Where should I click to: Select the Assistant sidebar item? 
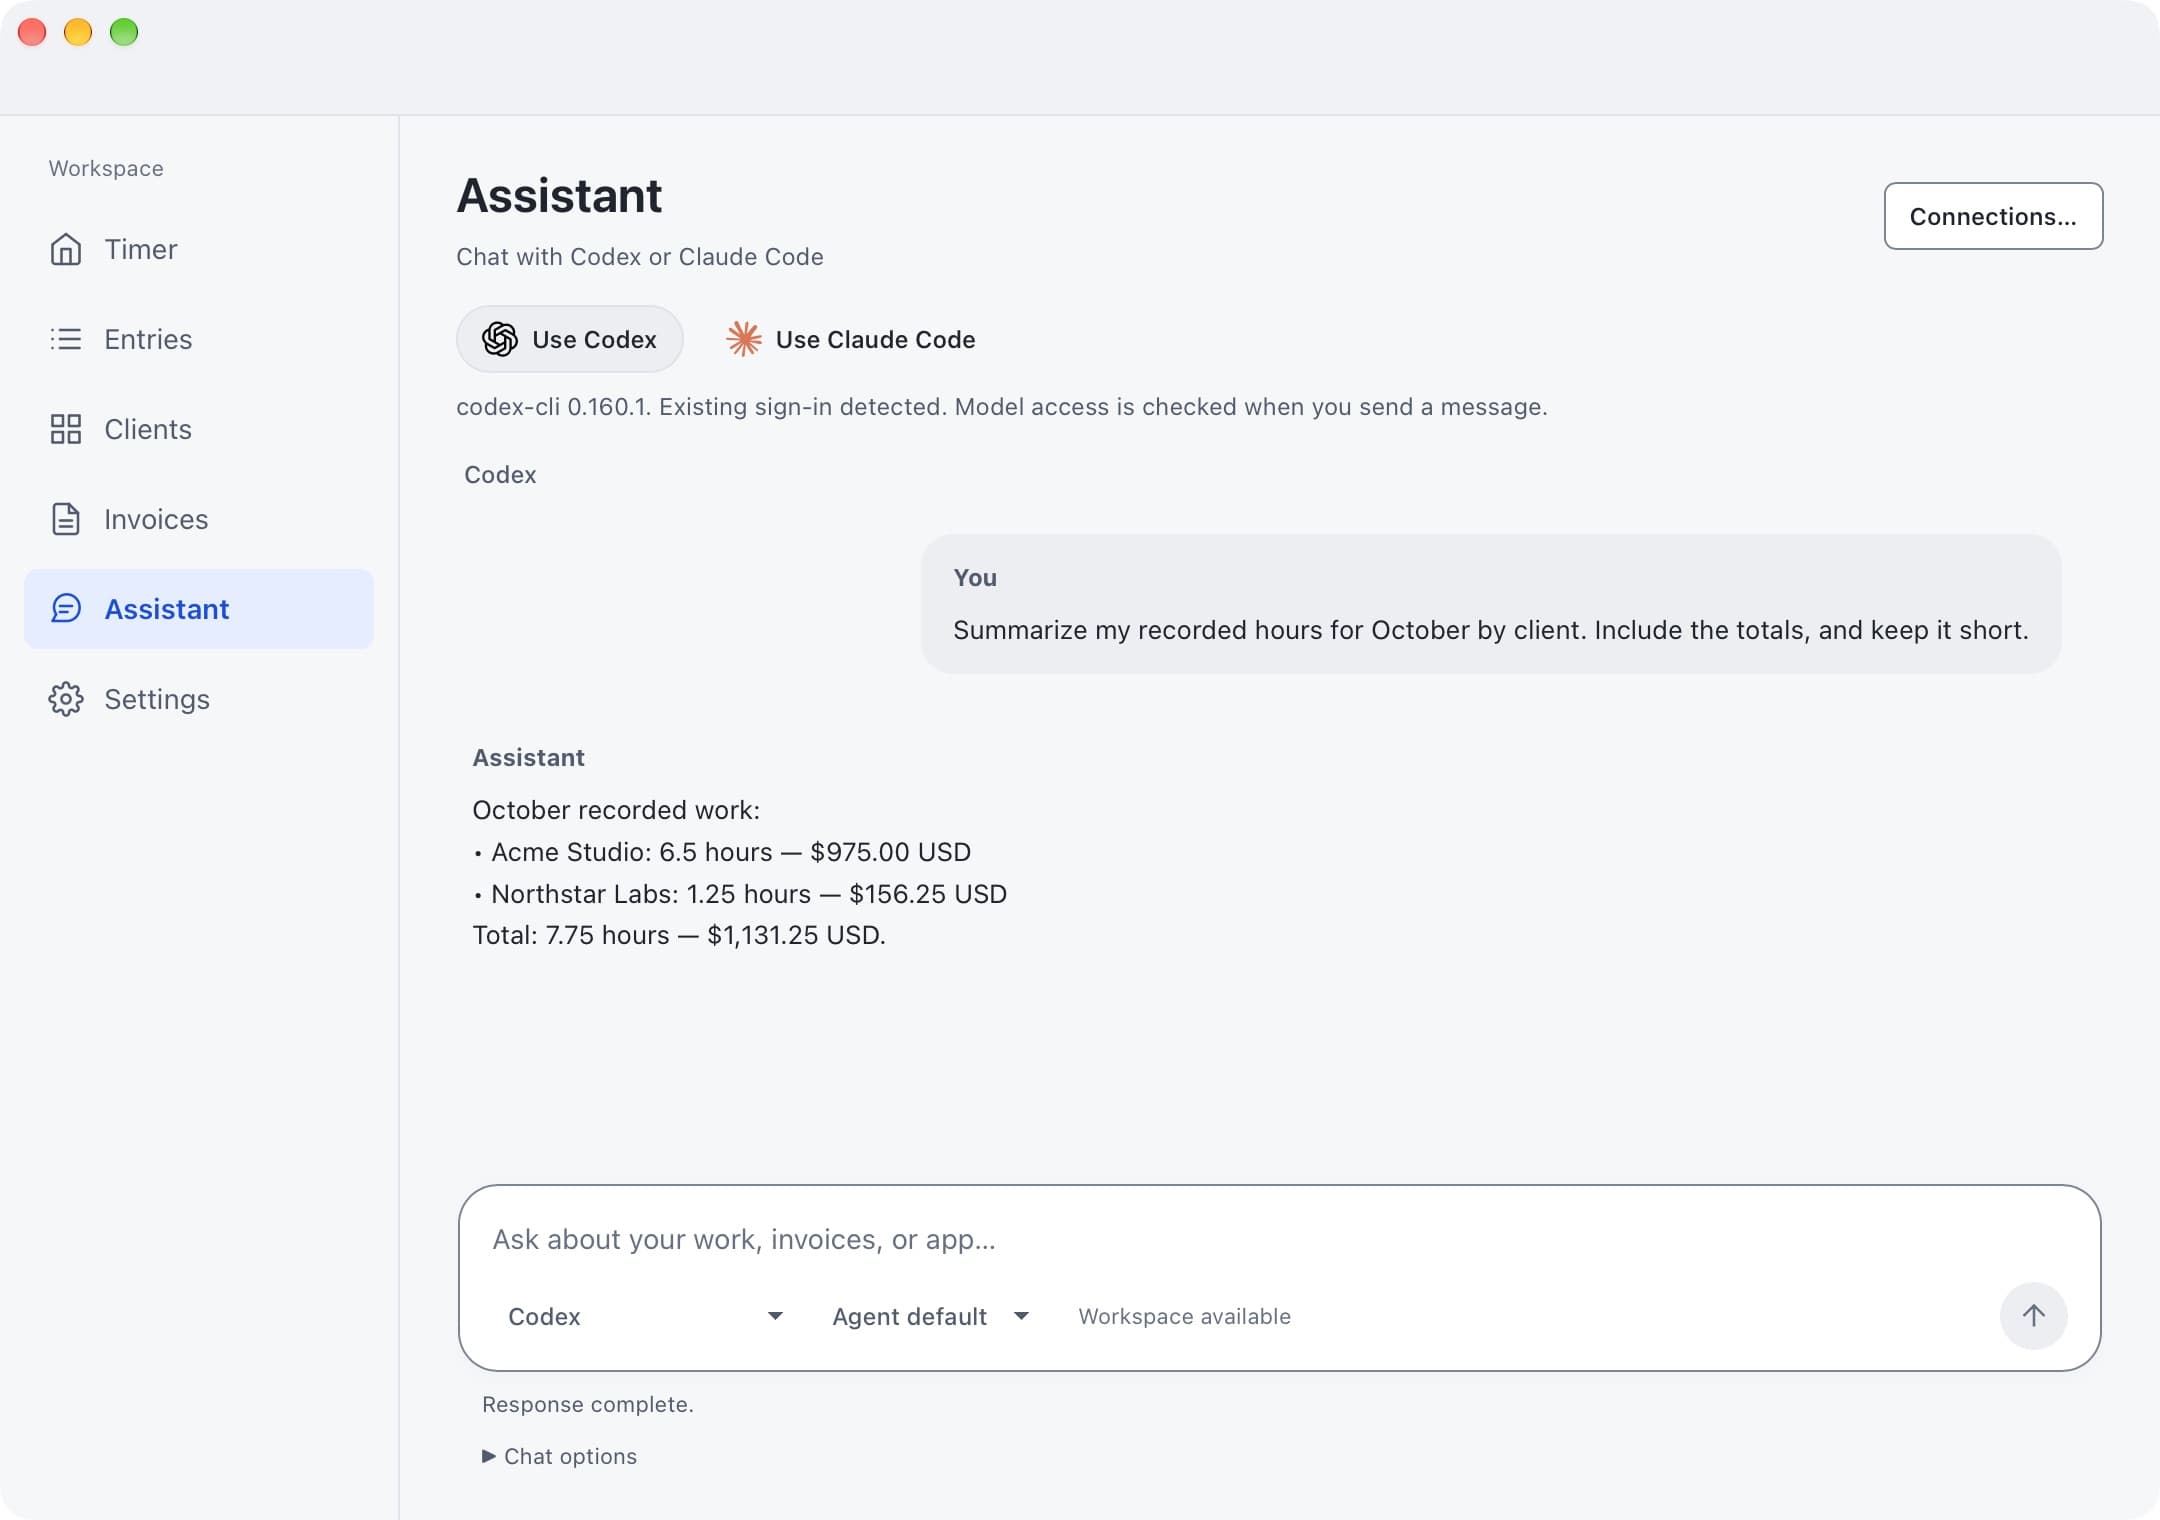coord(199,609)
